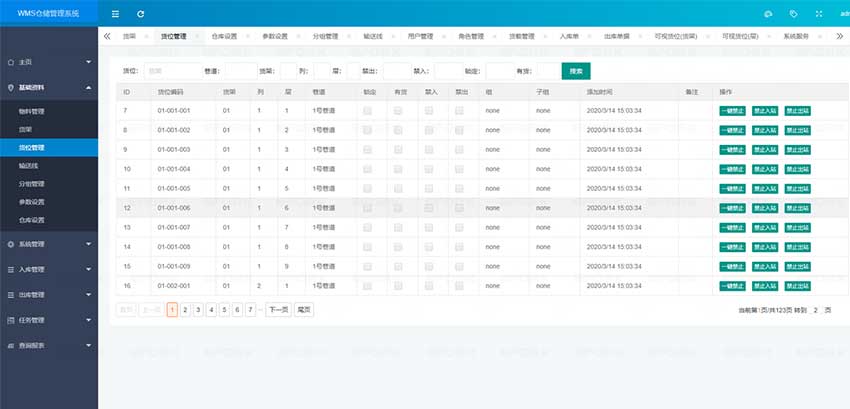The width and height of the screenshot is (850, 409).
Task: Click the green 搜索 search button
Action: [575, 71]
